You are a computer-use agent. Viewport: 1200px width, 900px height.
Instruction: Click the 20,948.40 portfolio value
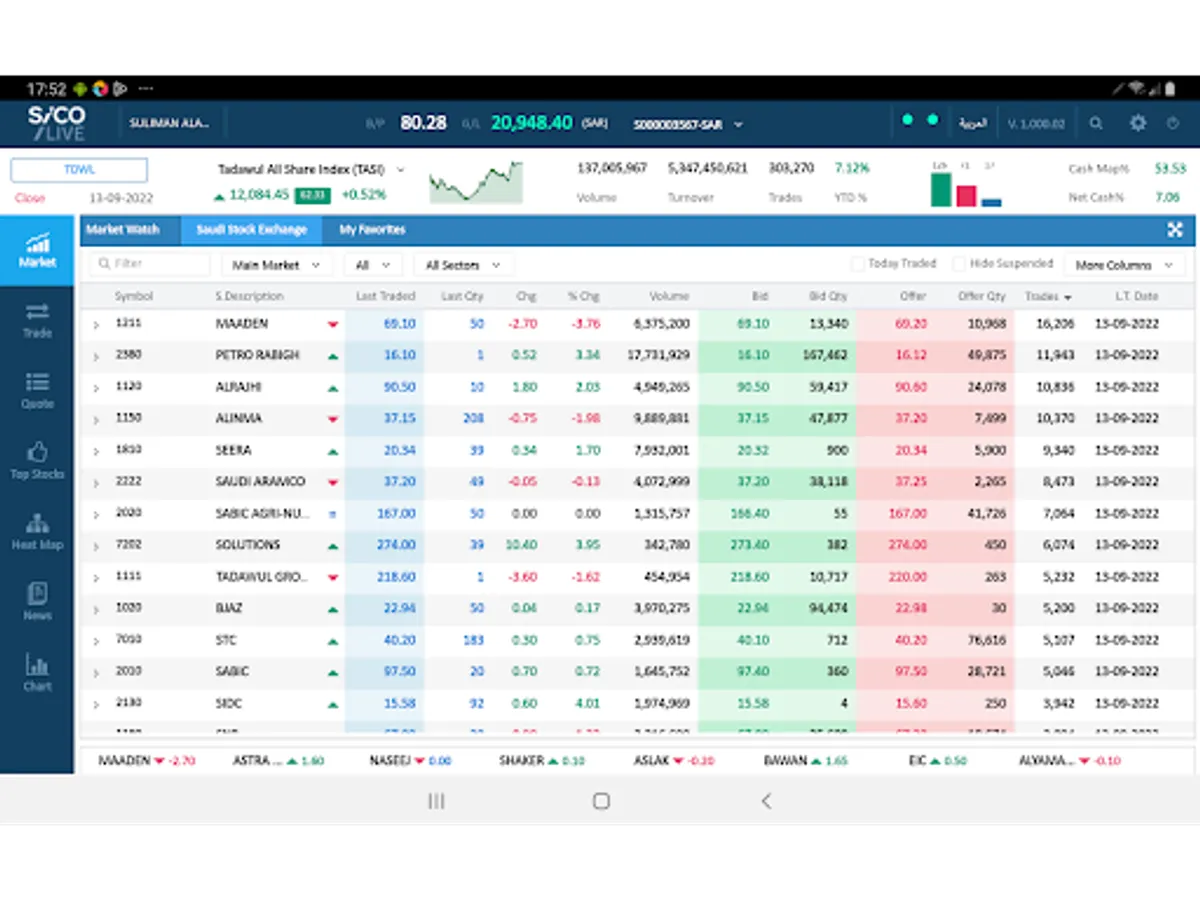[532, 123]
